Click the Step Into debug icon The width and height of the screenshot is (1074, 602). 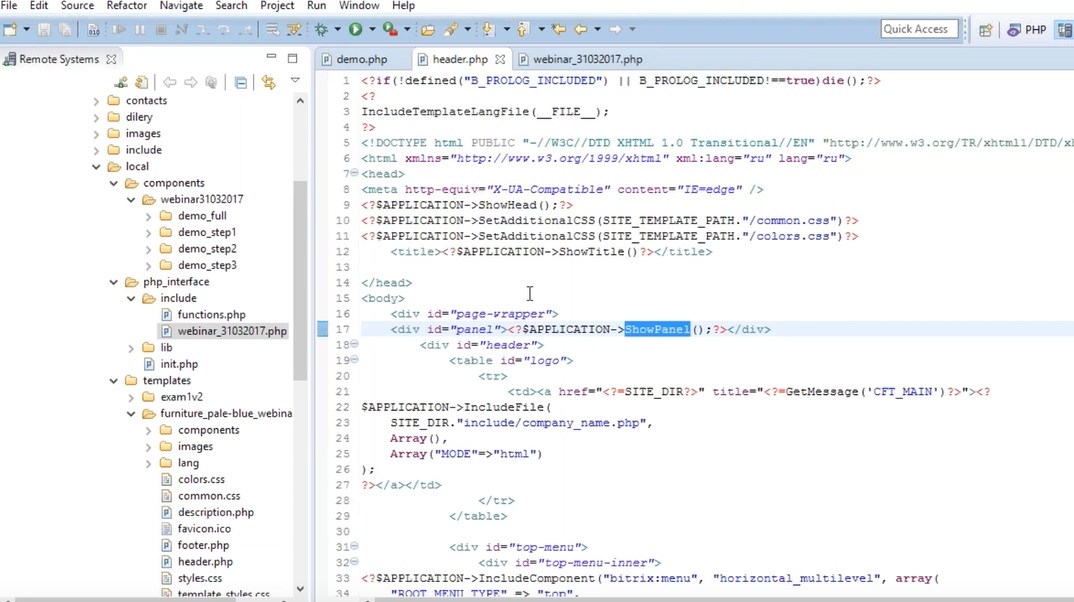(x=203, y=29)
